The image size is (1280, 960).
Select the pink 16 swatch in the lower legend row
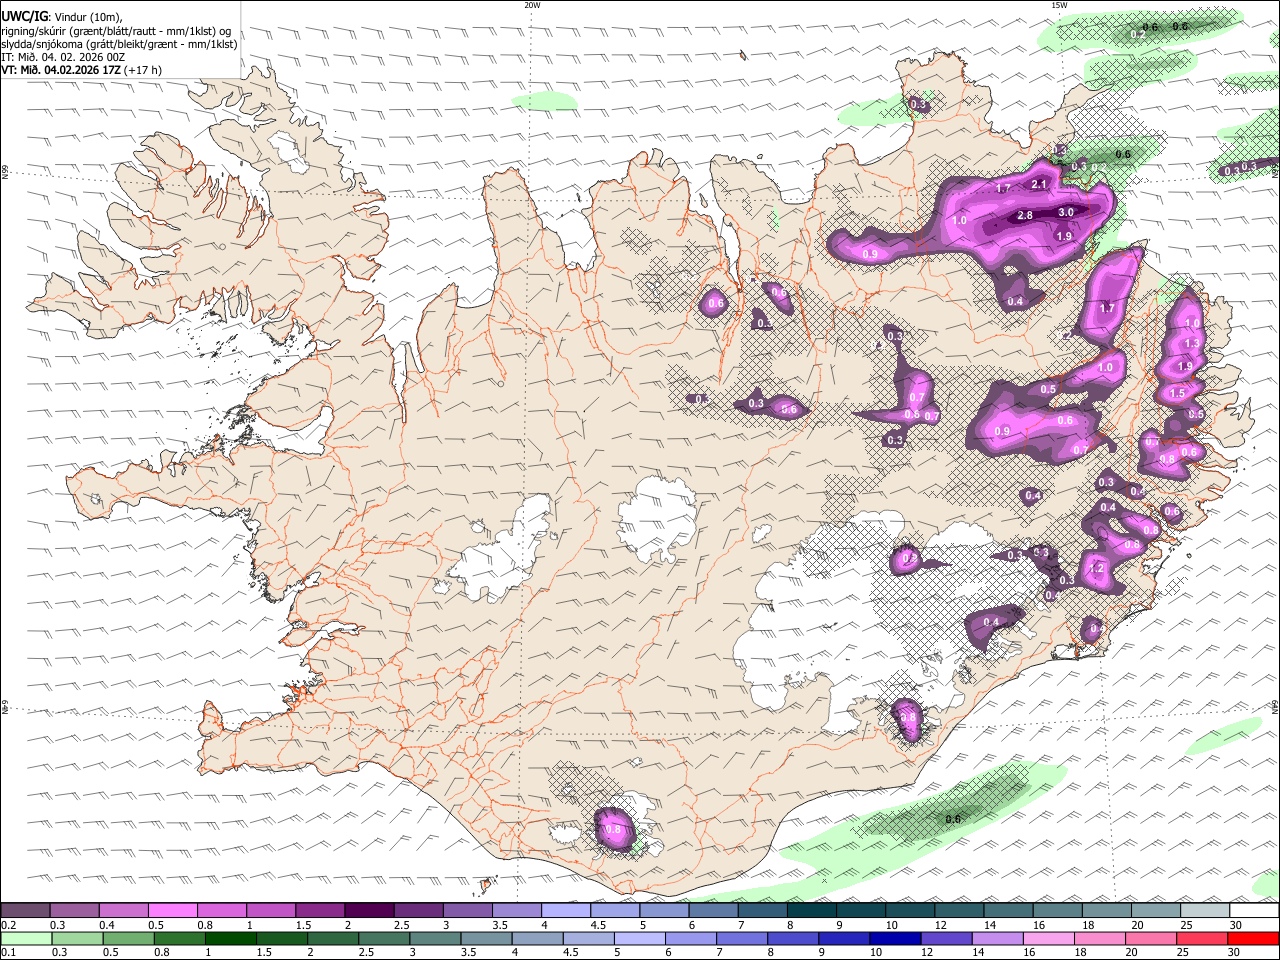[1050, 938]
